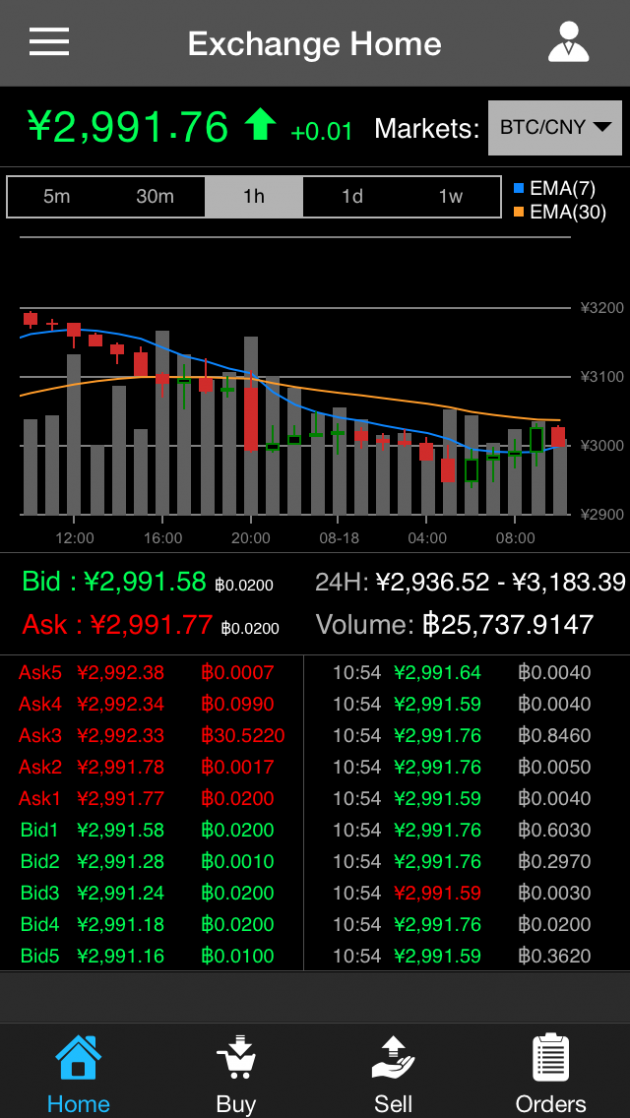Select the 5m chart interval

[x=57, y=197]
